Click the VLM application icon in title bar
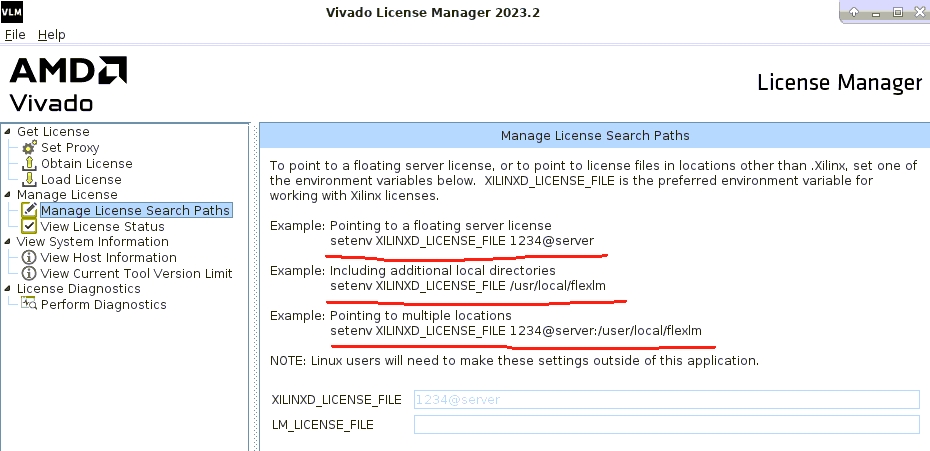The height and width of the screenshot is (451, 930). 11,11
